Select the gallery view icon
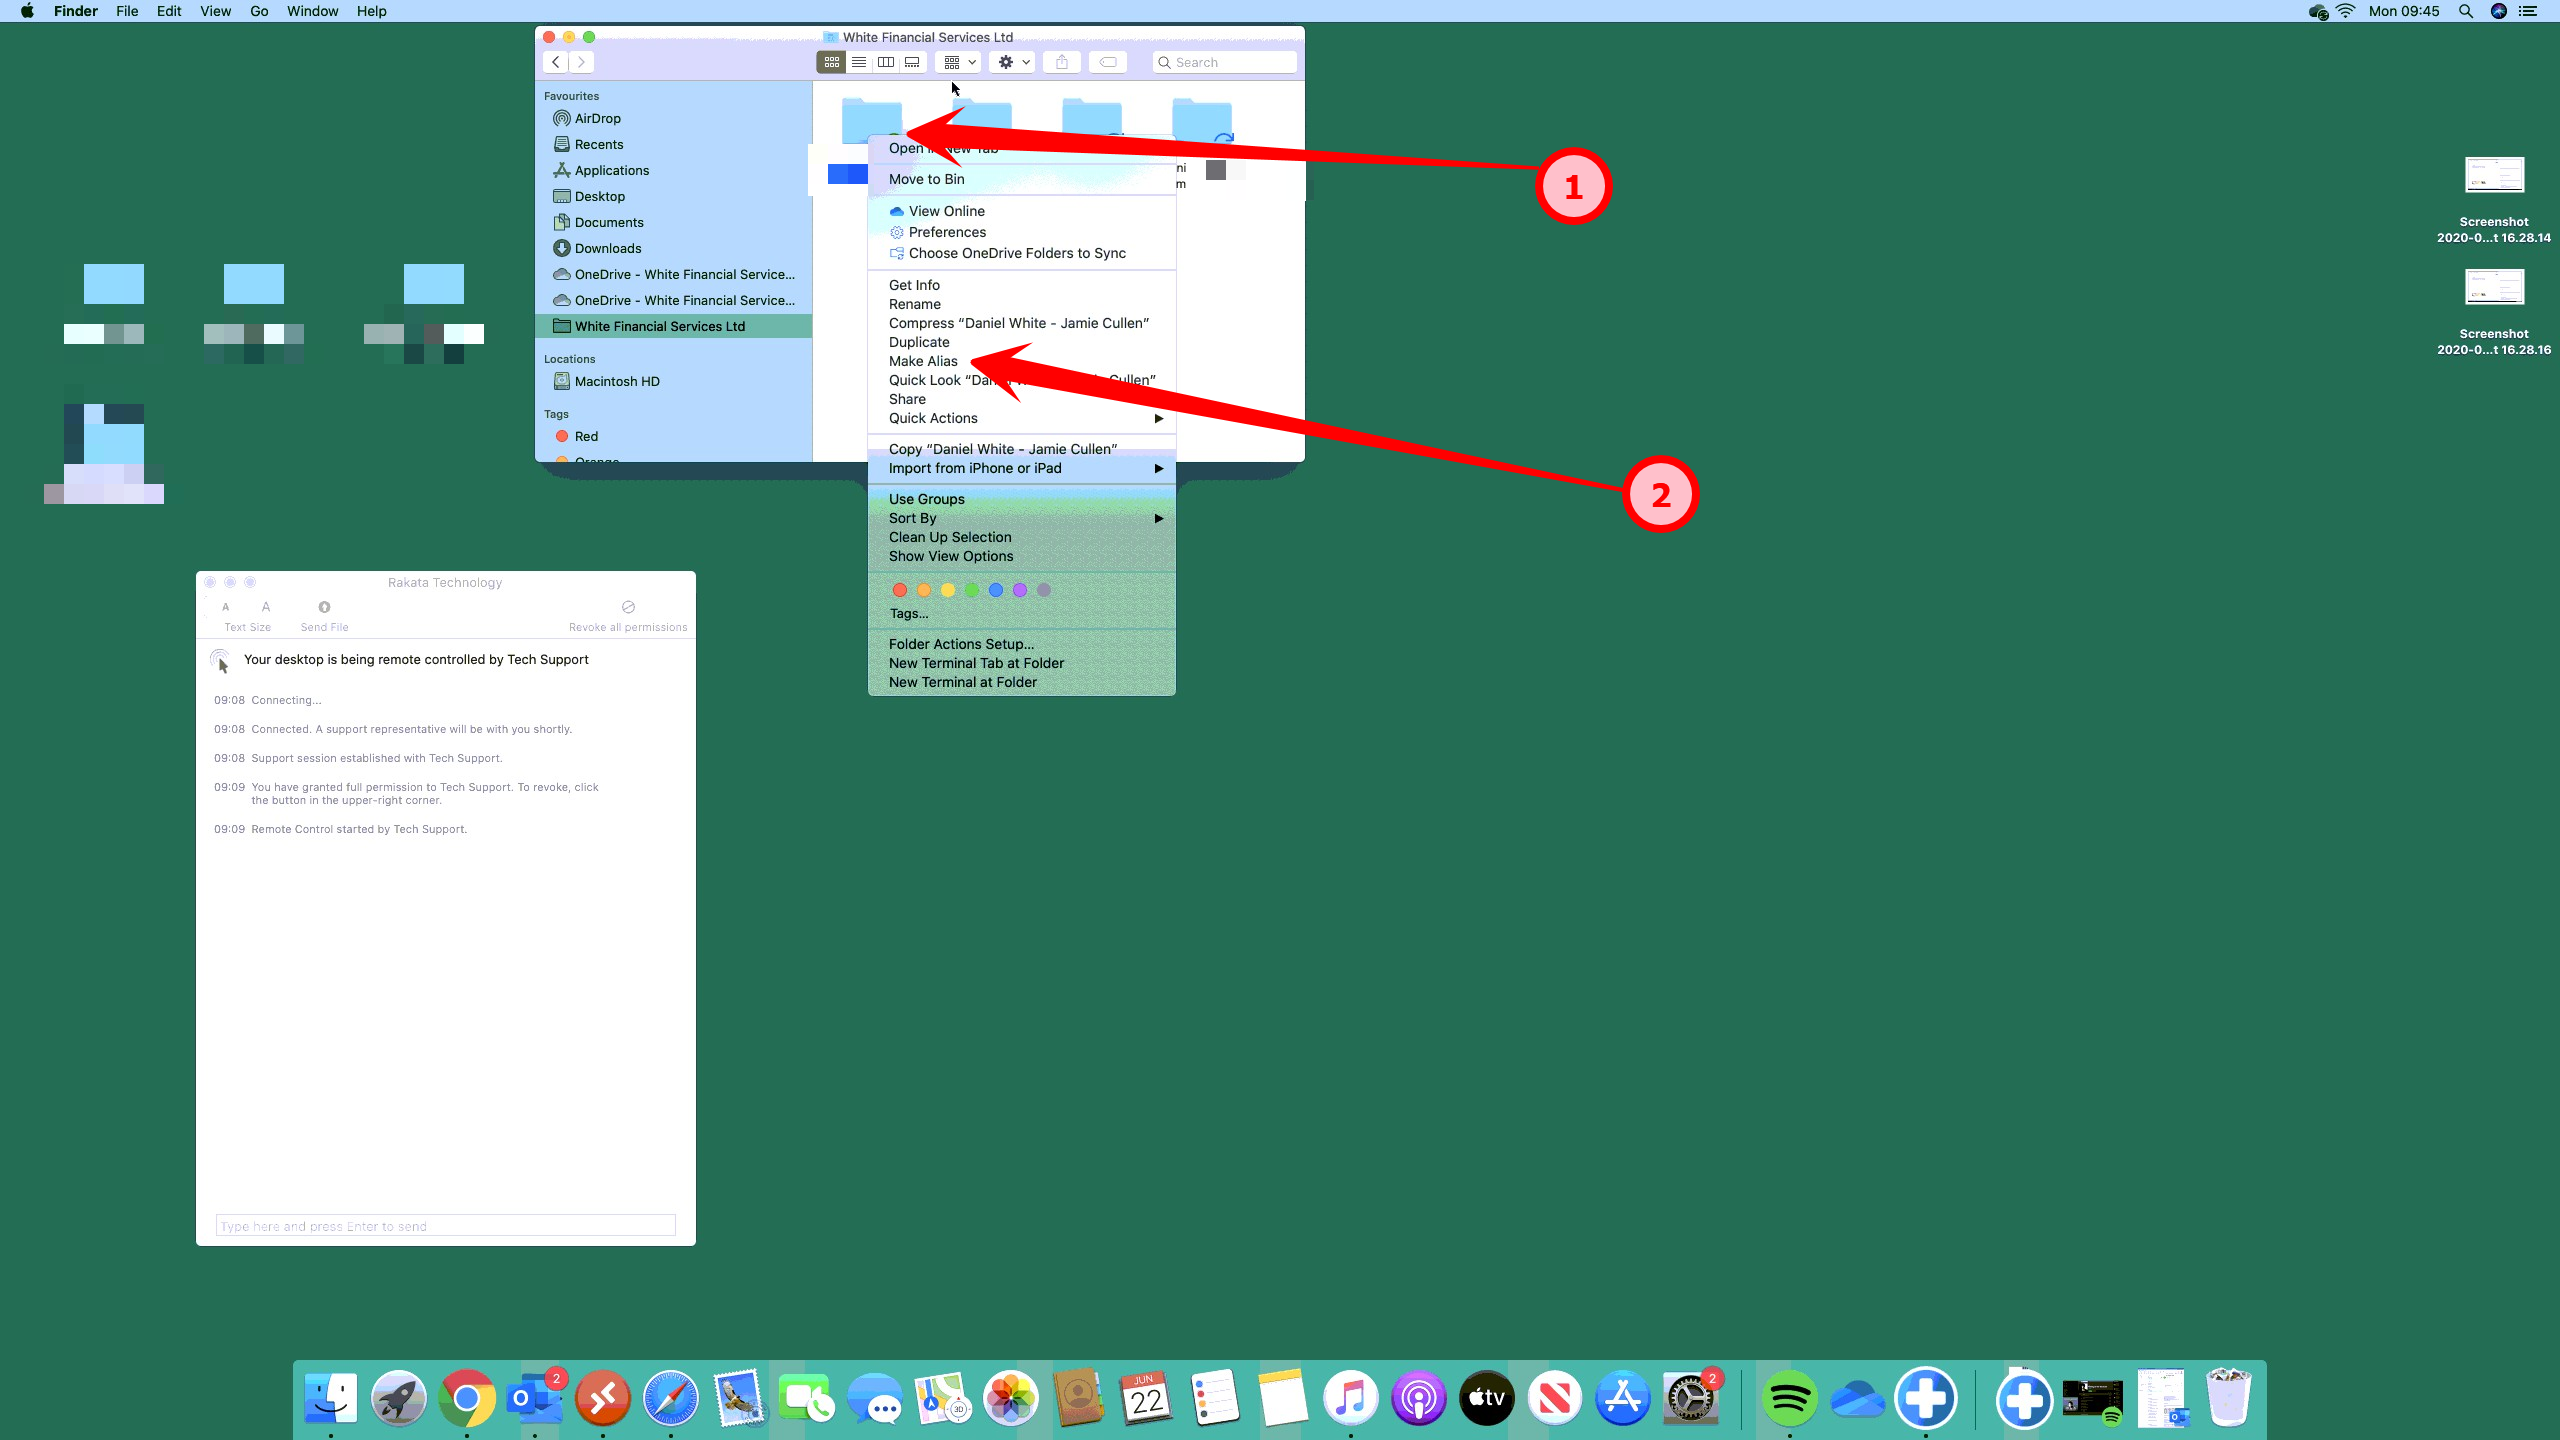Image resolution: width=2560 pixels, height=1440 pixels. [x=912, y=62]
